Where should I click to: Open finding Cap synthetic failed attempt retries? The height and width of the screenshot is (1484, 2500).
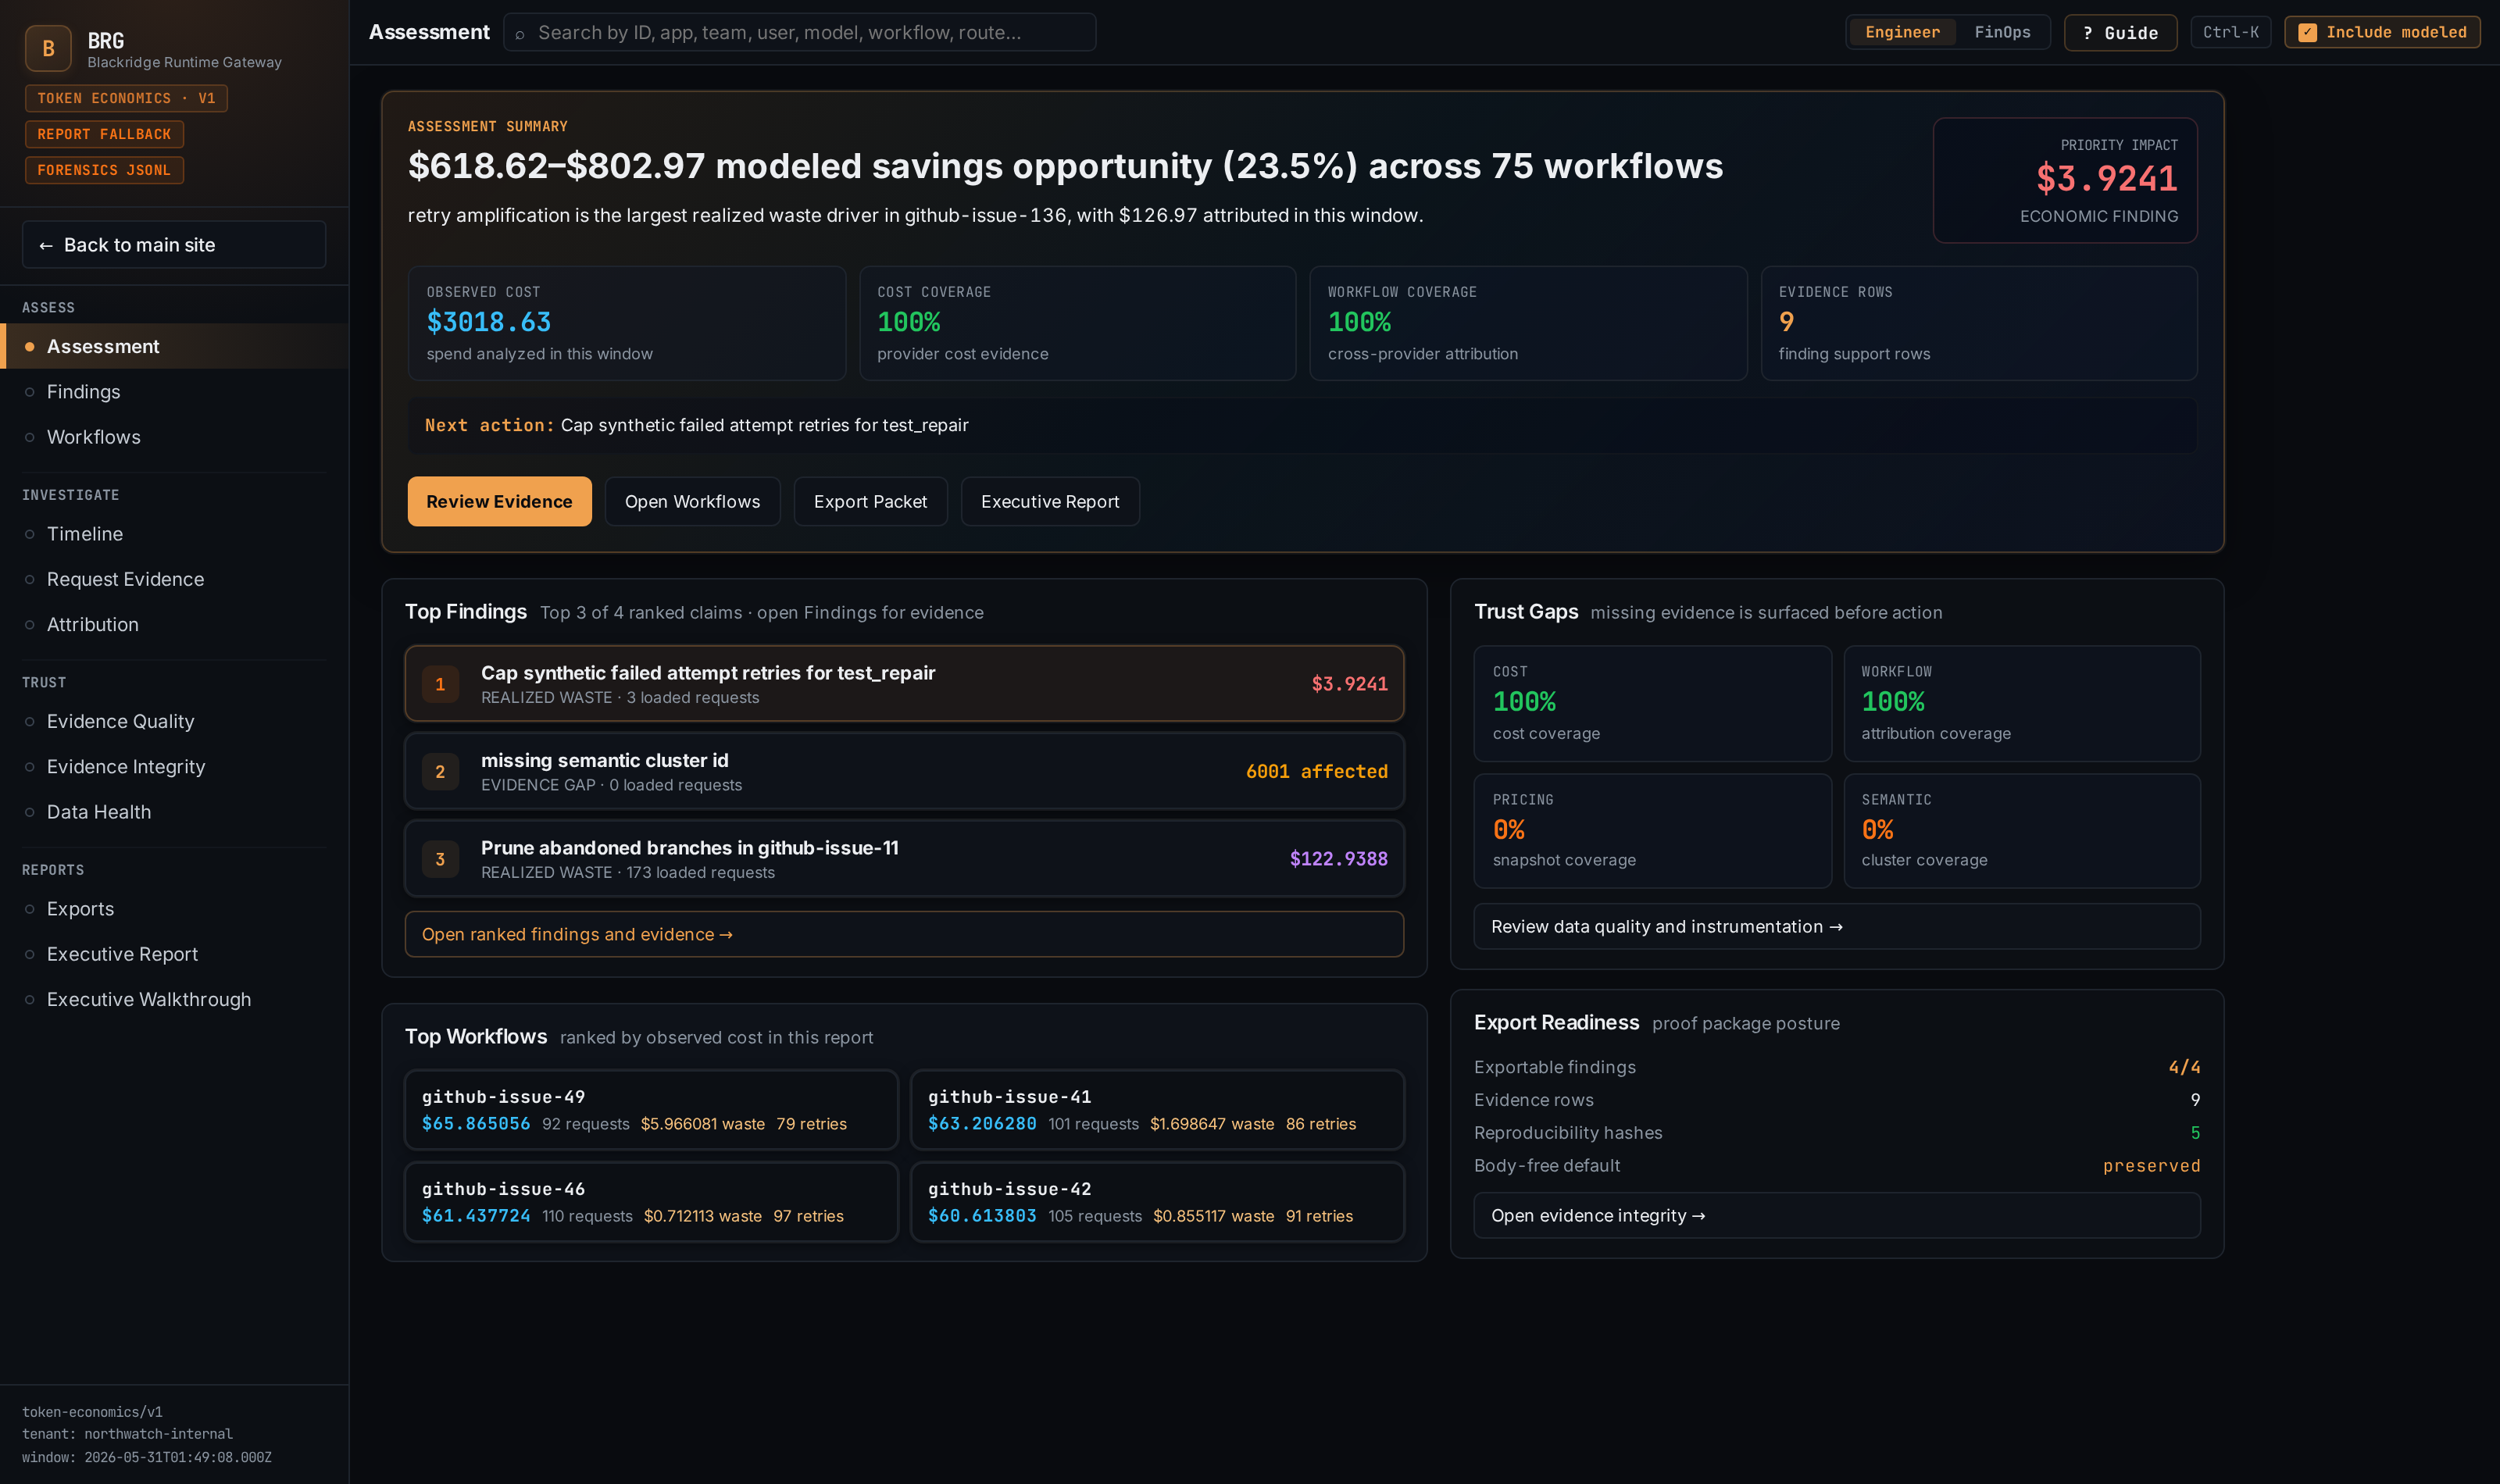click(904, 684)
